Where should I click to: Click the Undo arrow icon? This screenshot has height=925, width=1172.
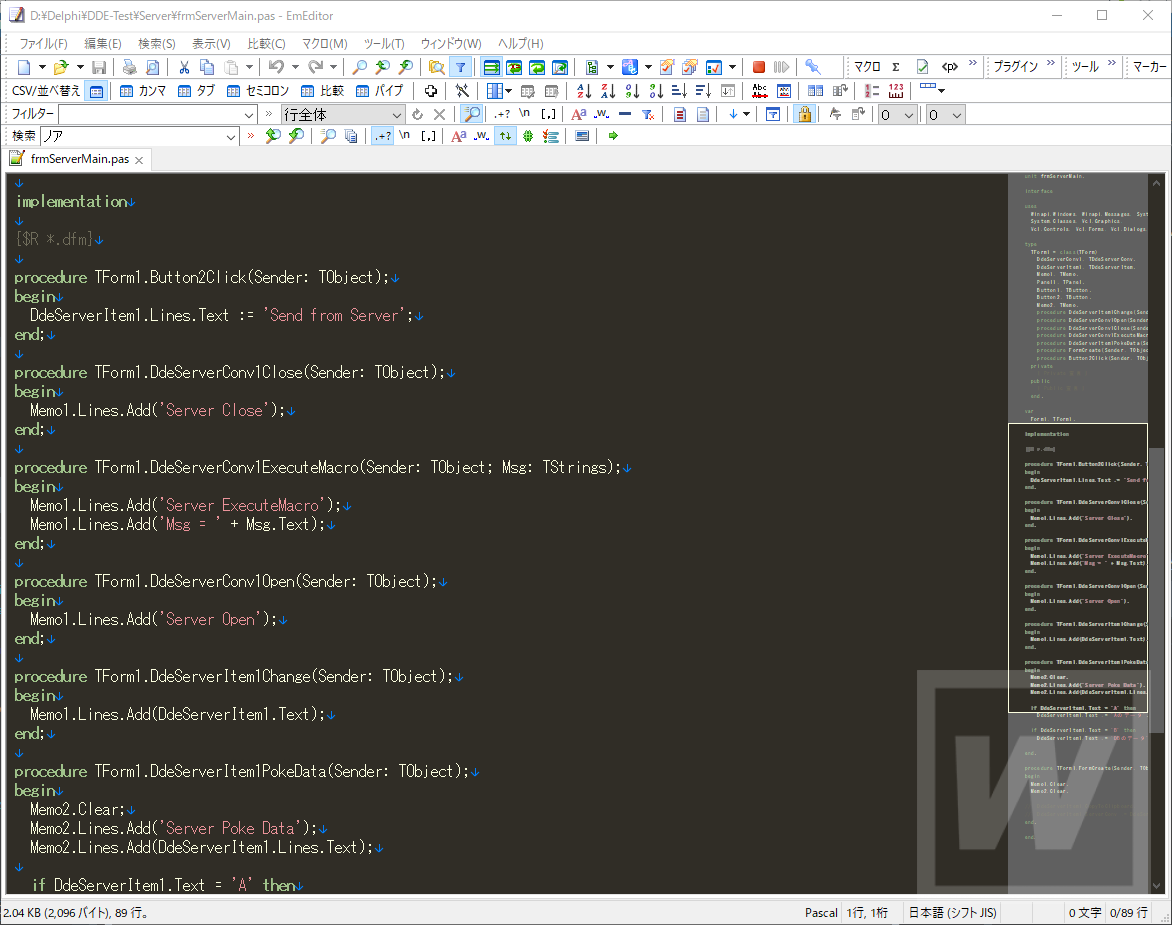[x=276, y=67]
